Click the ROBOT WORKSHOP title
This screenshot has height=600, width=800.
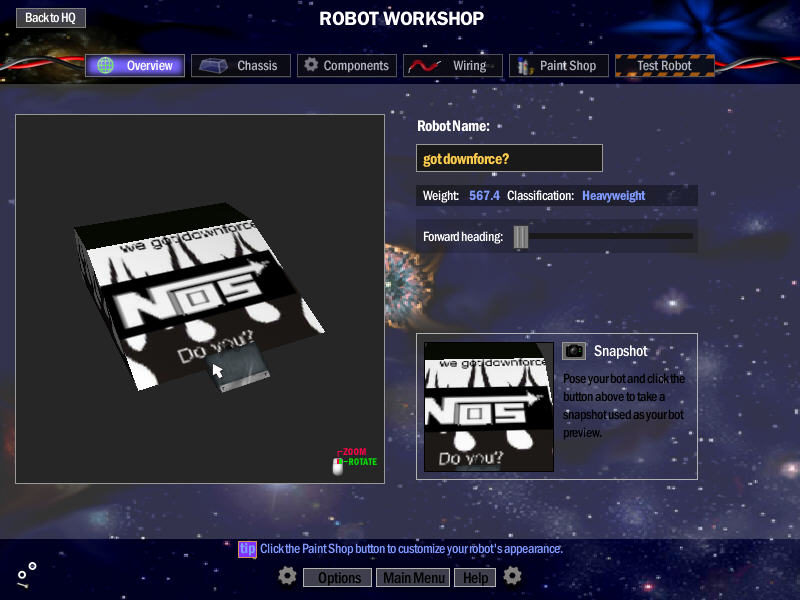click(x=402, y=18)
